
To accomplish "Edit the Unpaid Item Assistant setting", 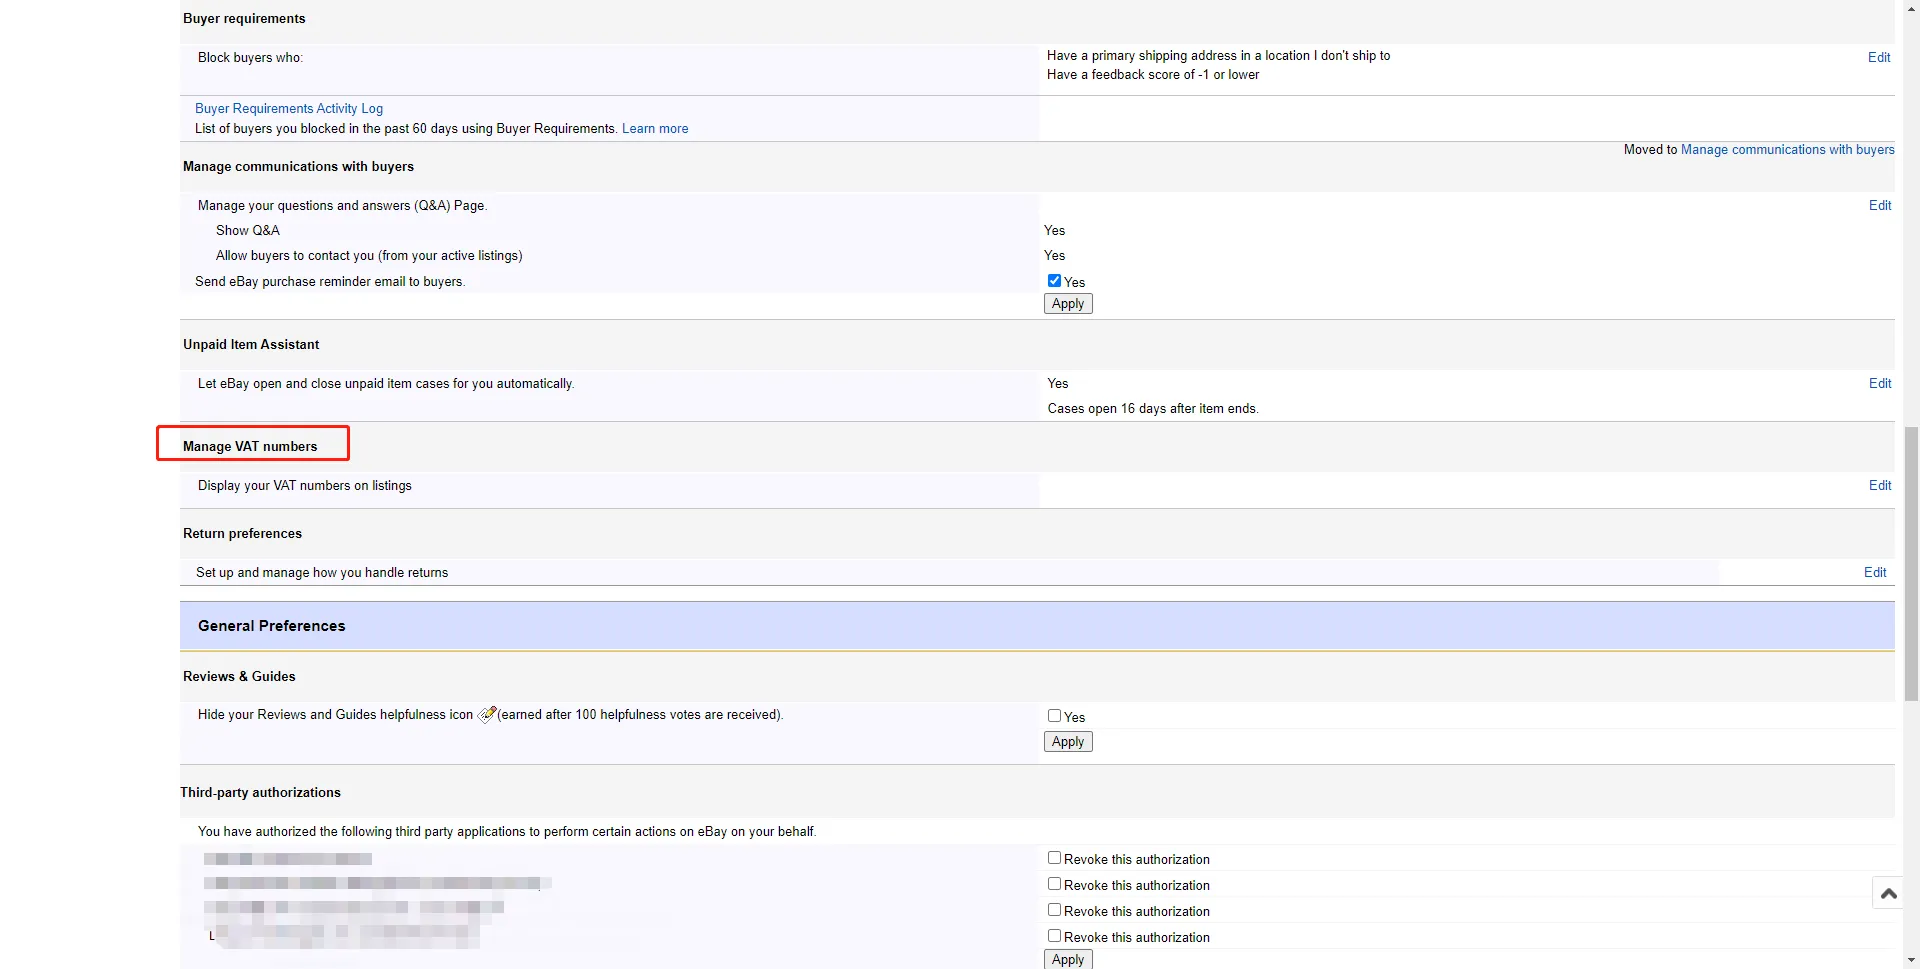I will click(1879, 383).
